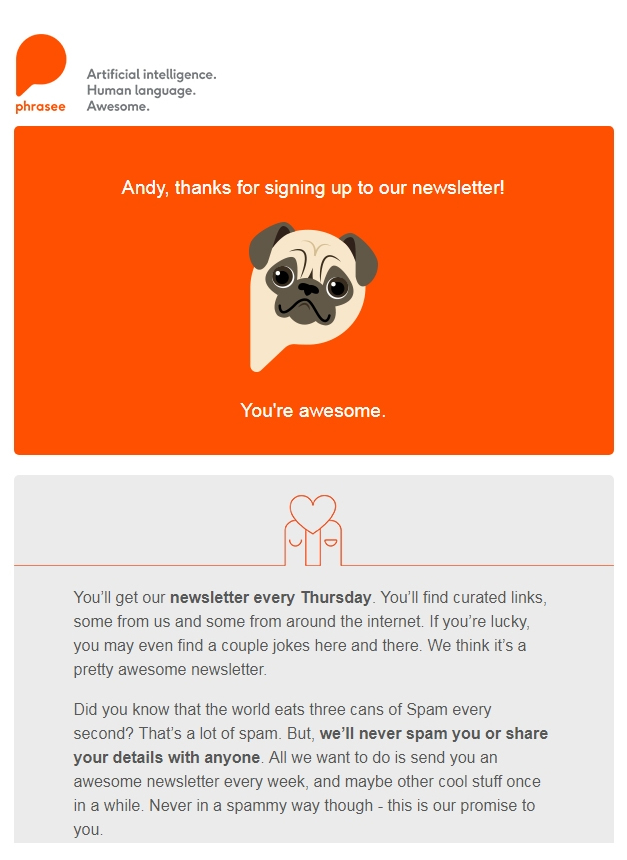Click the "Andy, thanks for signing up" heading
Viewport: 627px width, 860px height.
point(313,188)
